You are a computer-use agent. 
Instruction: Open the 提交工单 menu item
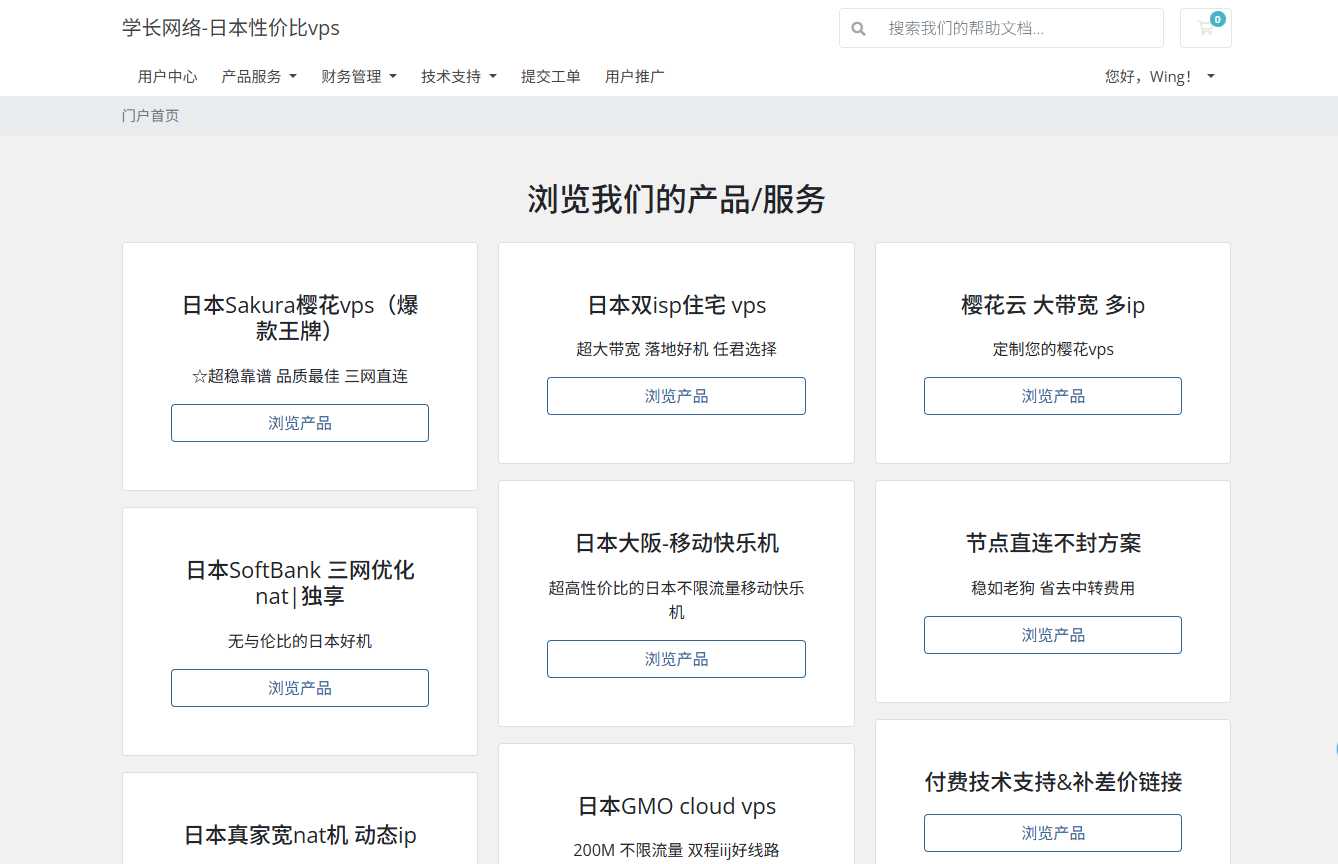[550, 76]
